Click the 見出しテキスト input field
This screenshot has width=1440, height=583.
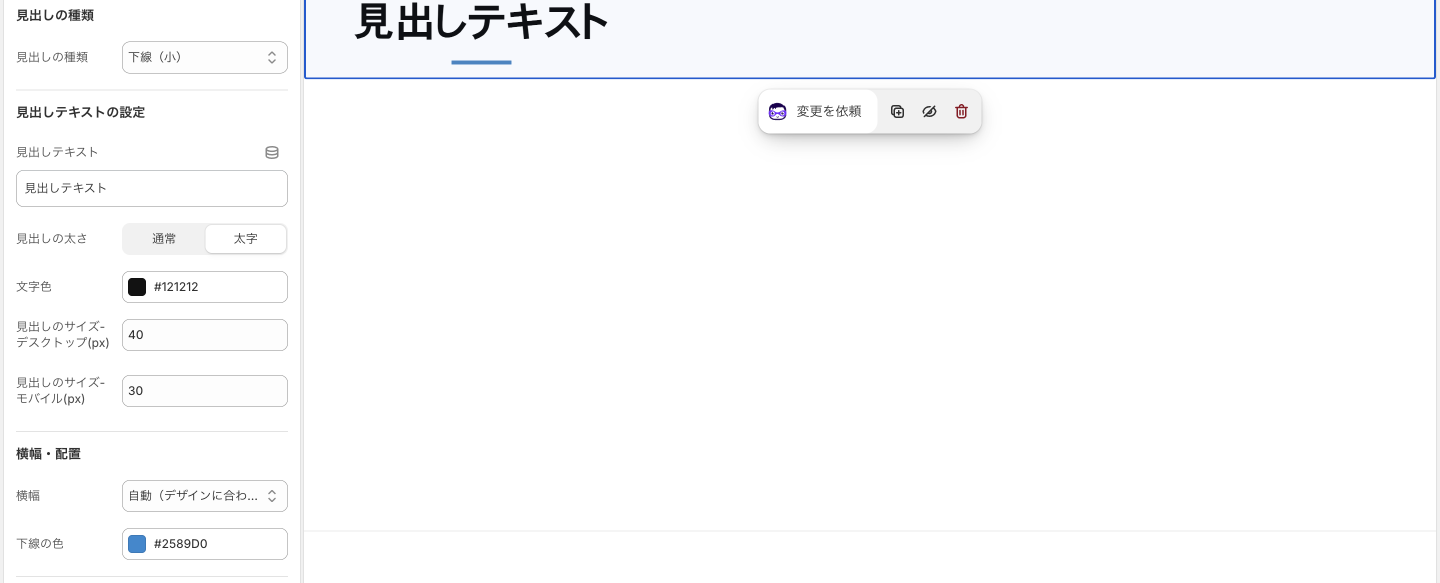point(152,188)
